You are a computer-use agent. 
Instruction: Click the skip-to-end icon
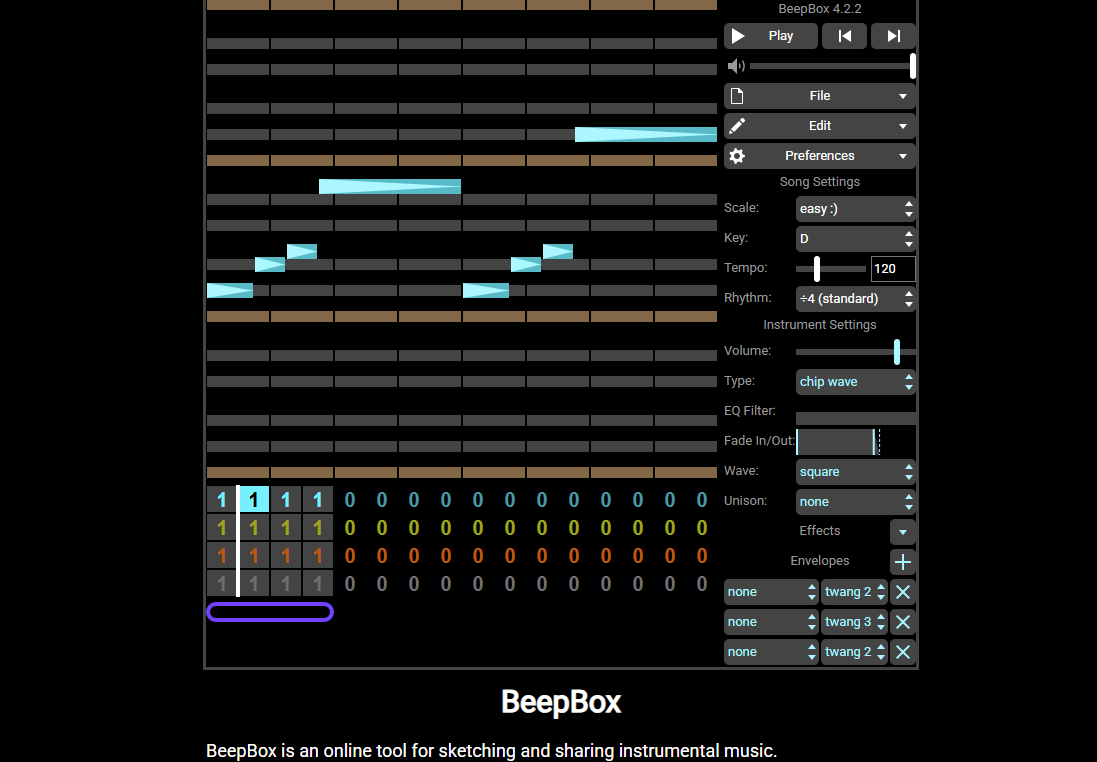click(x=893, y=36)
